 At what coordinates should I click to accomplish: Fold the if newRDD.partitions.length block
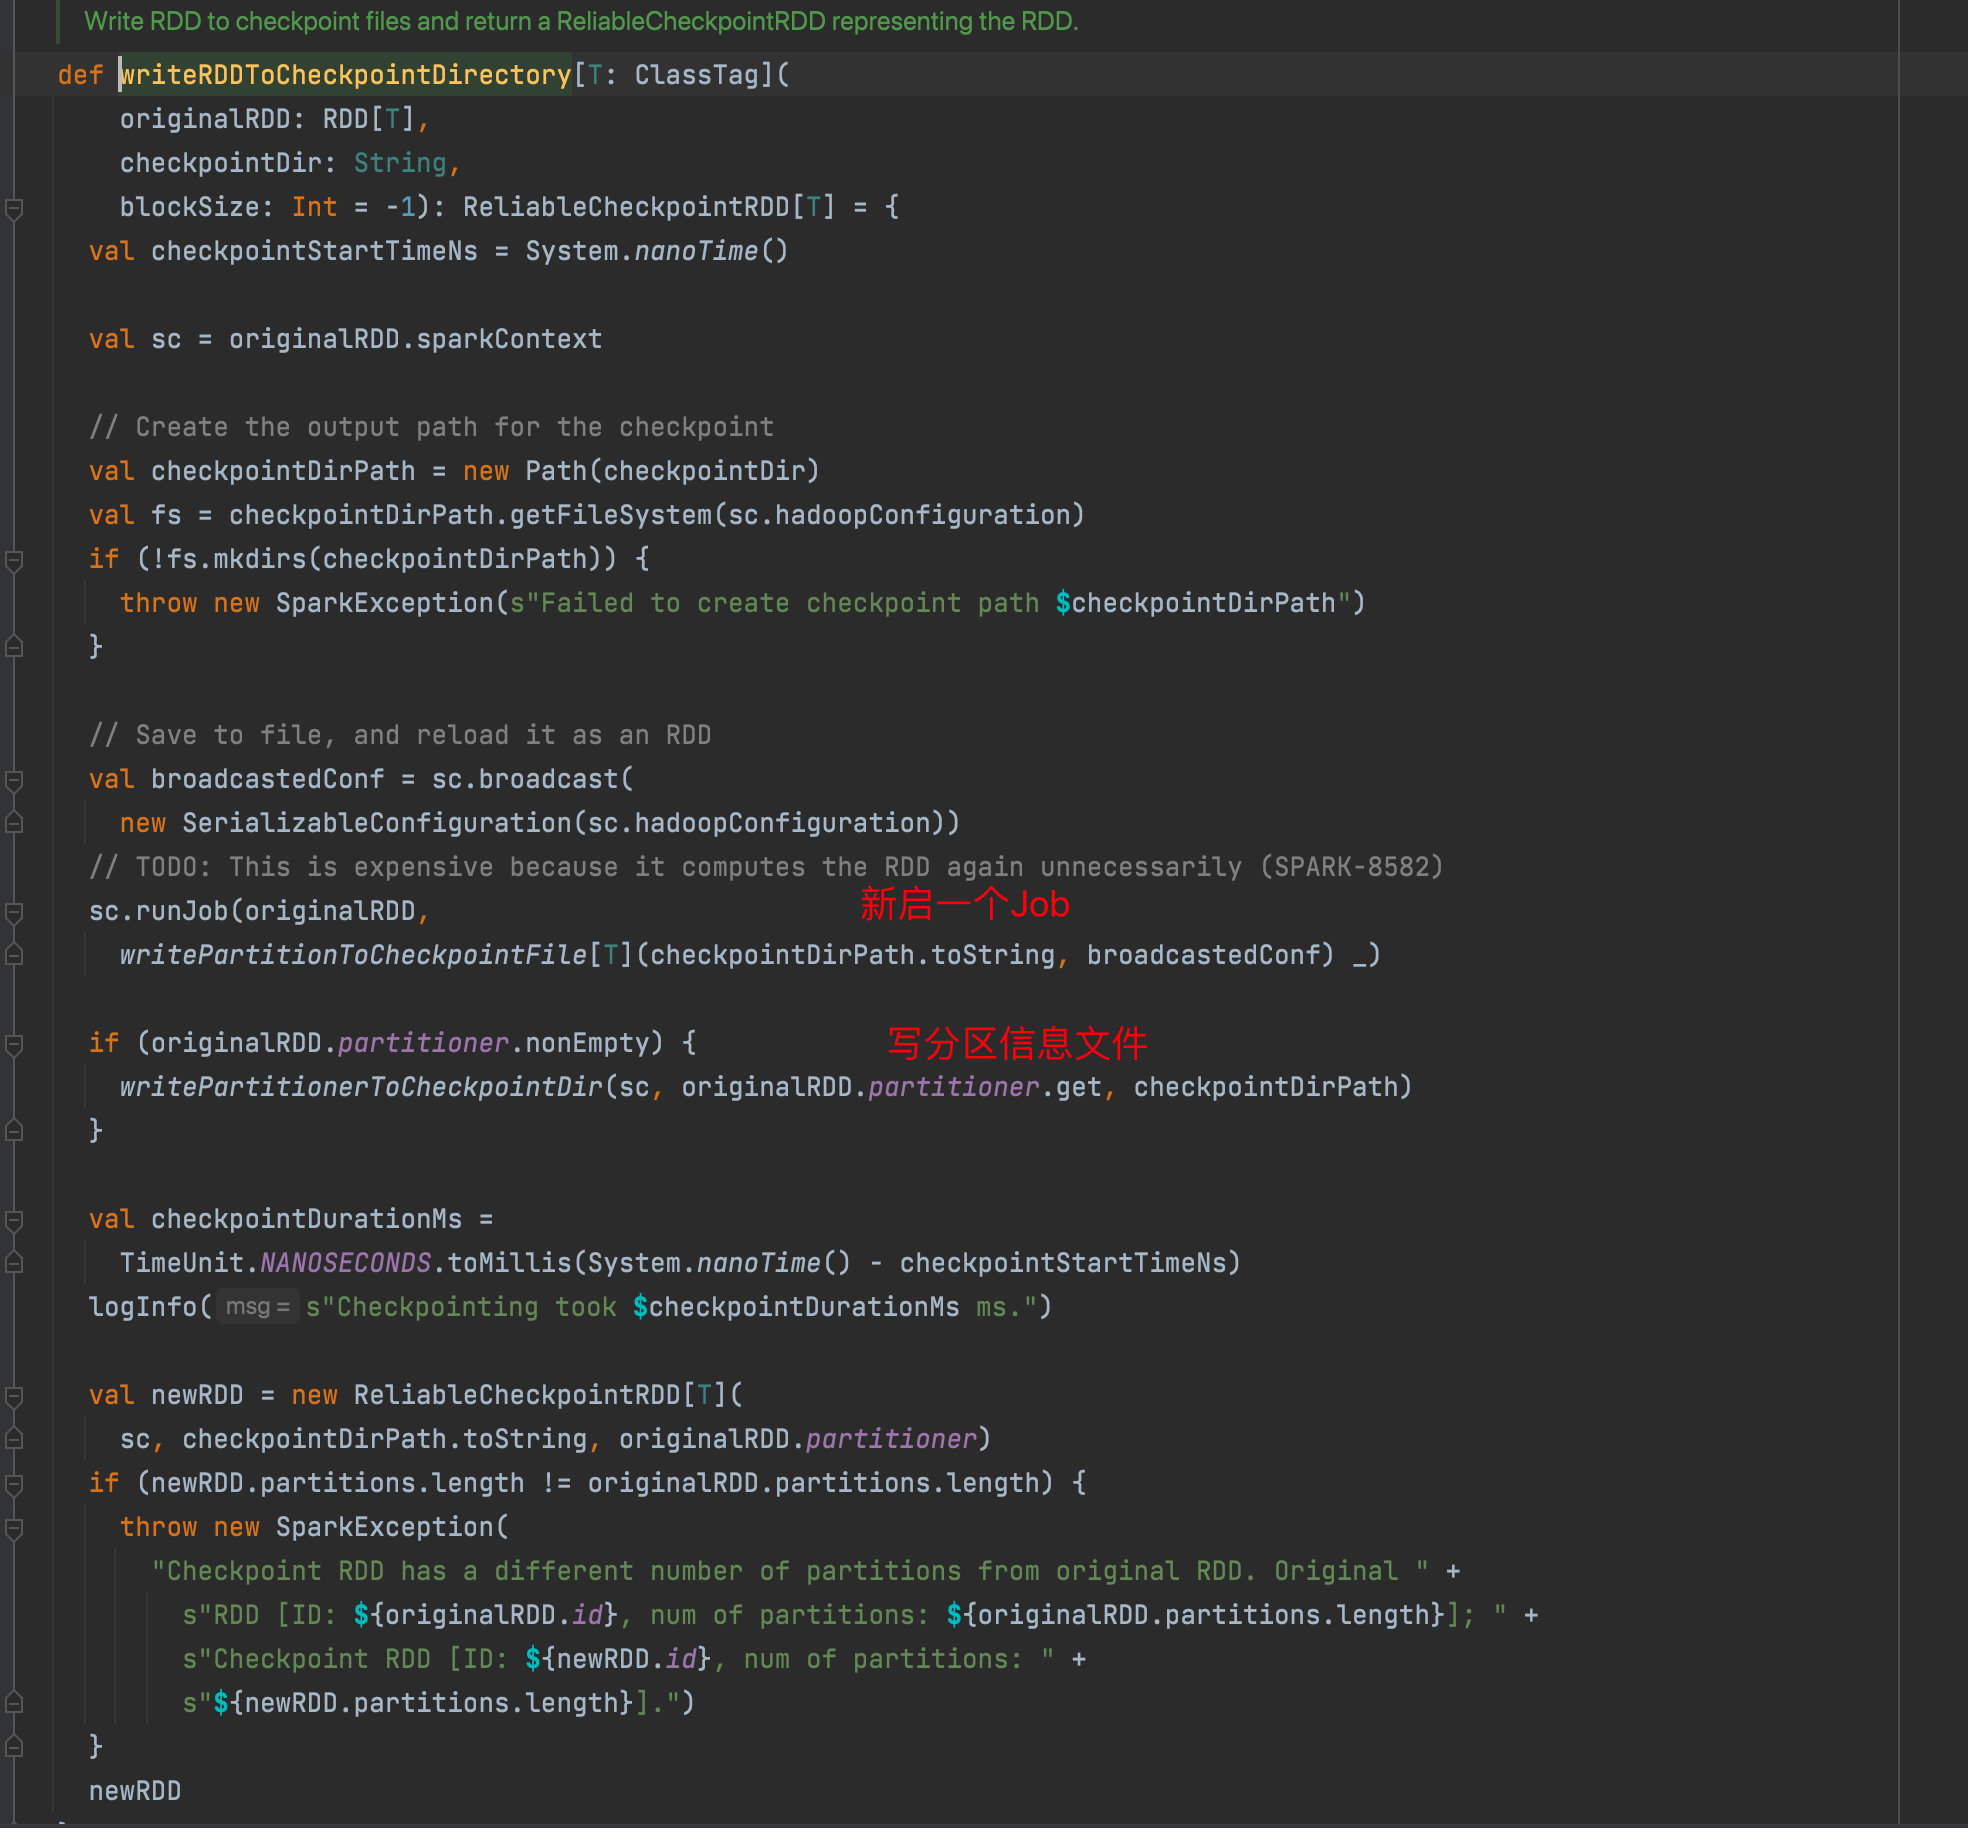click(x=14, y=1484)
